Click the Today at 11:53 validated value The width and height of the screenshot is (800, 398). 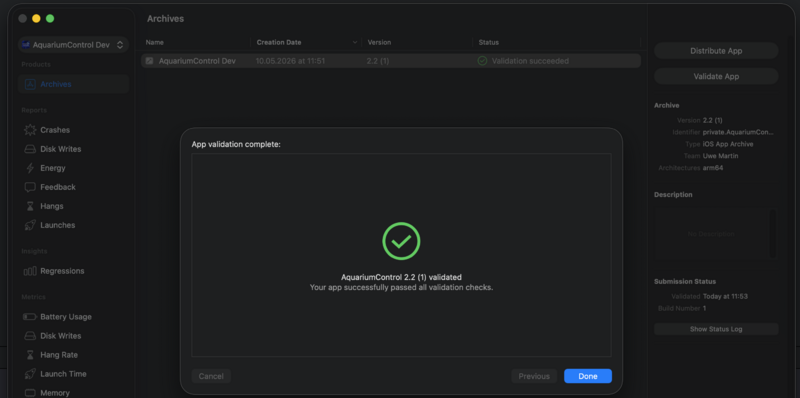[726, 296]
